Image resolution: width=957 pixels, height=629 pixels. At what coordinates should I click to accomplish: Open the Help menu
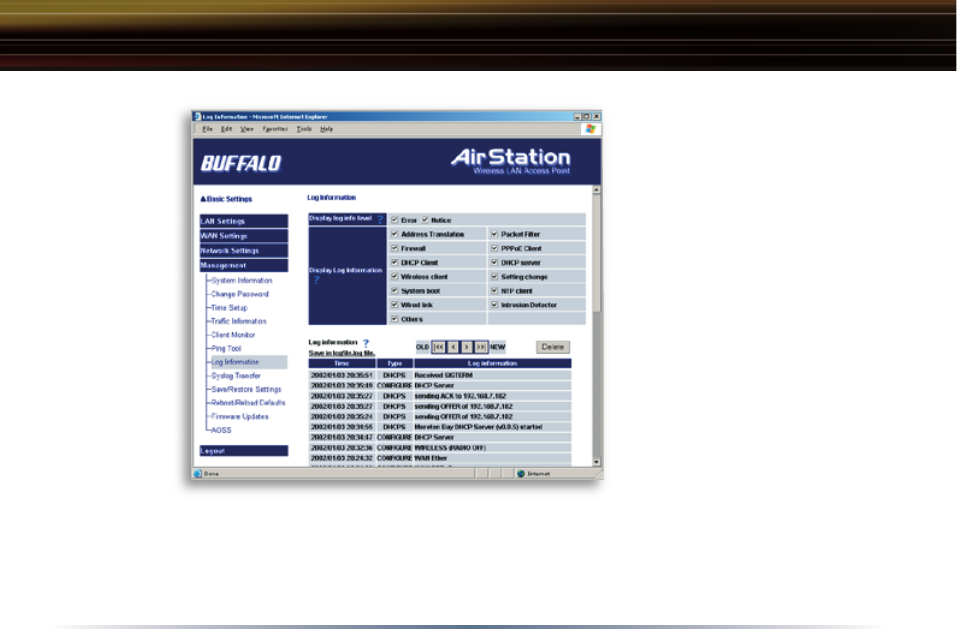pyautogui.click(x=327, y=129)
